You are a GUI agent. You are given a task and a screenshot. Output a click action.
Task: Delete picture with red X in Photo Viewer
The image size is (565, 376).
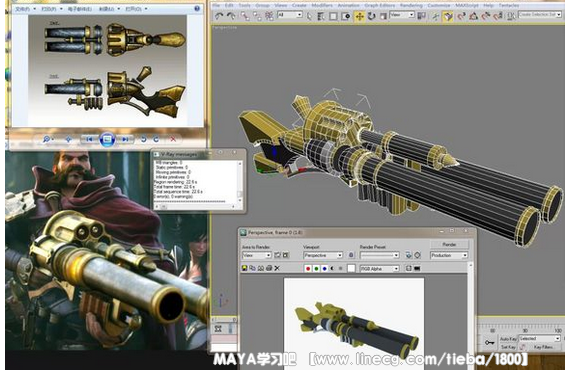coord(173,139)
